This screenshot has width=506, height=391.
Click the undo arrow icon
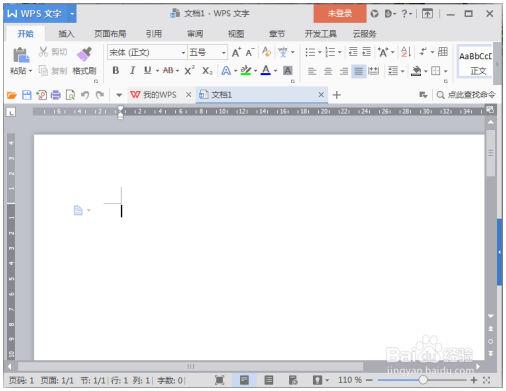85,95
